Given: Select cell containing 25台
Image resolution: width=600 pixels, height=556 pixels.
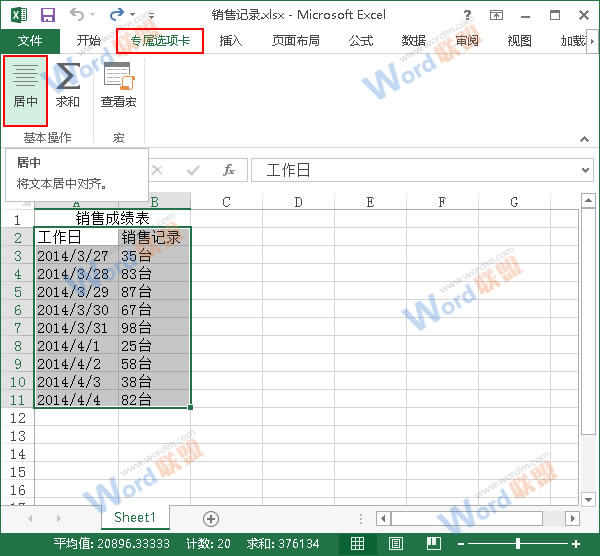Looking at the screenshot, I should tap(154, 346).
